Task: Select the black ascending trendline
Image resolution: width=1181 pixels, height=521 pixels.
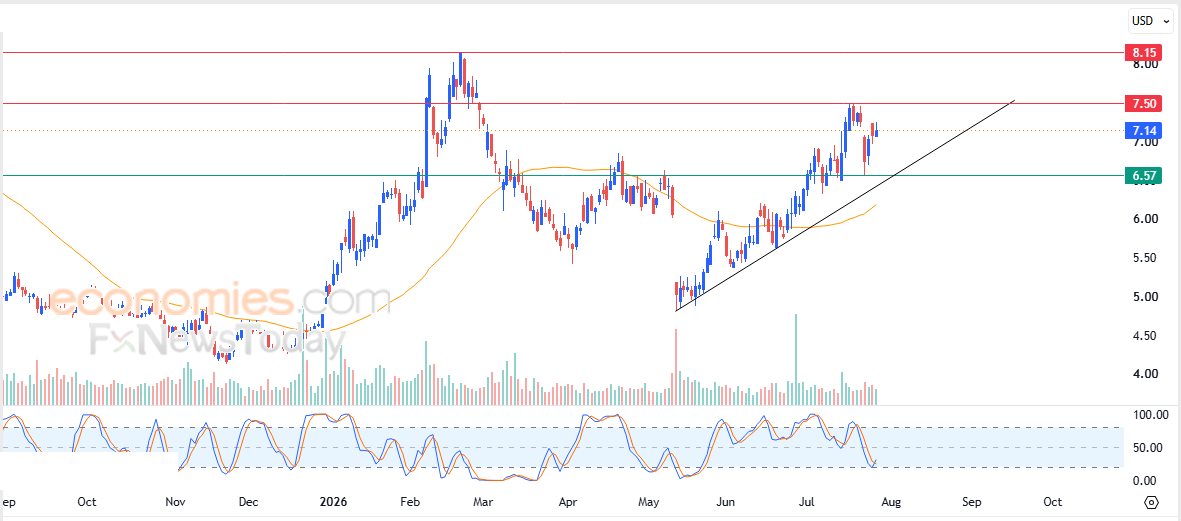Action: 845,205
